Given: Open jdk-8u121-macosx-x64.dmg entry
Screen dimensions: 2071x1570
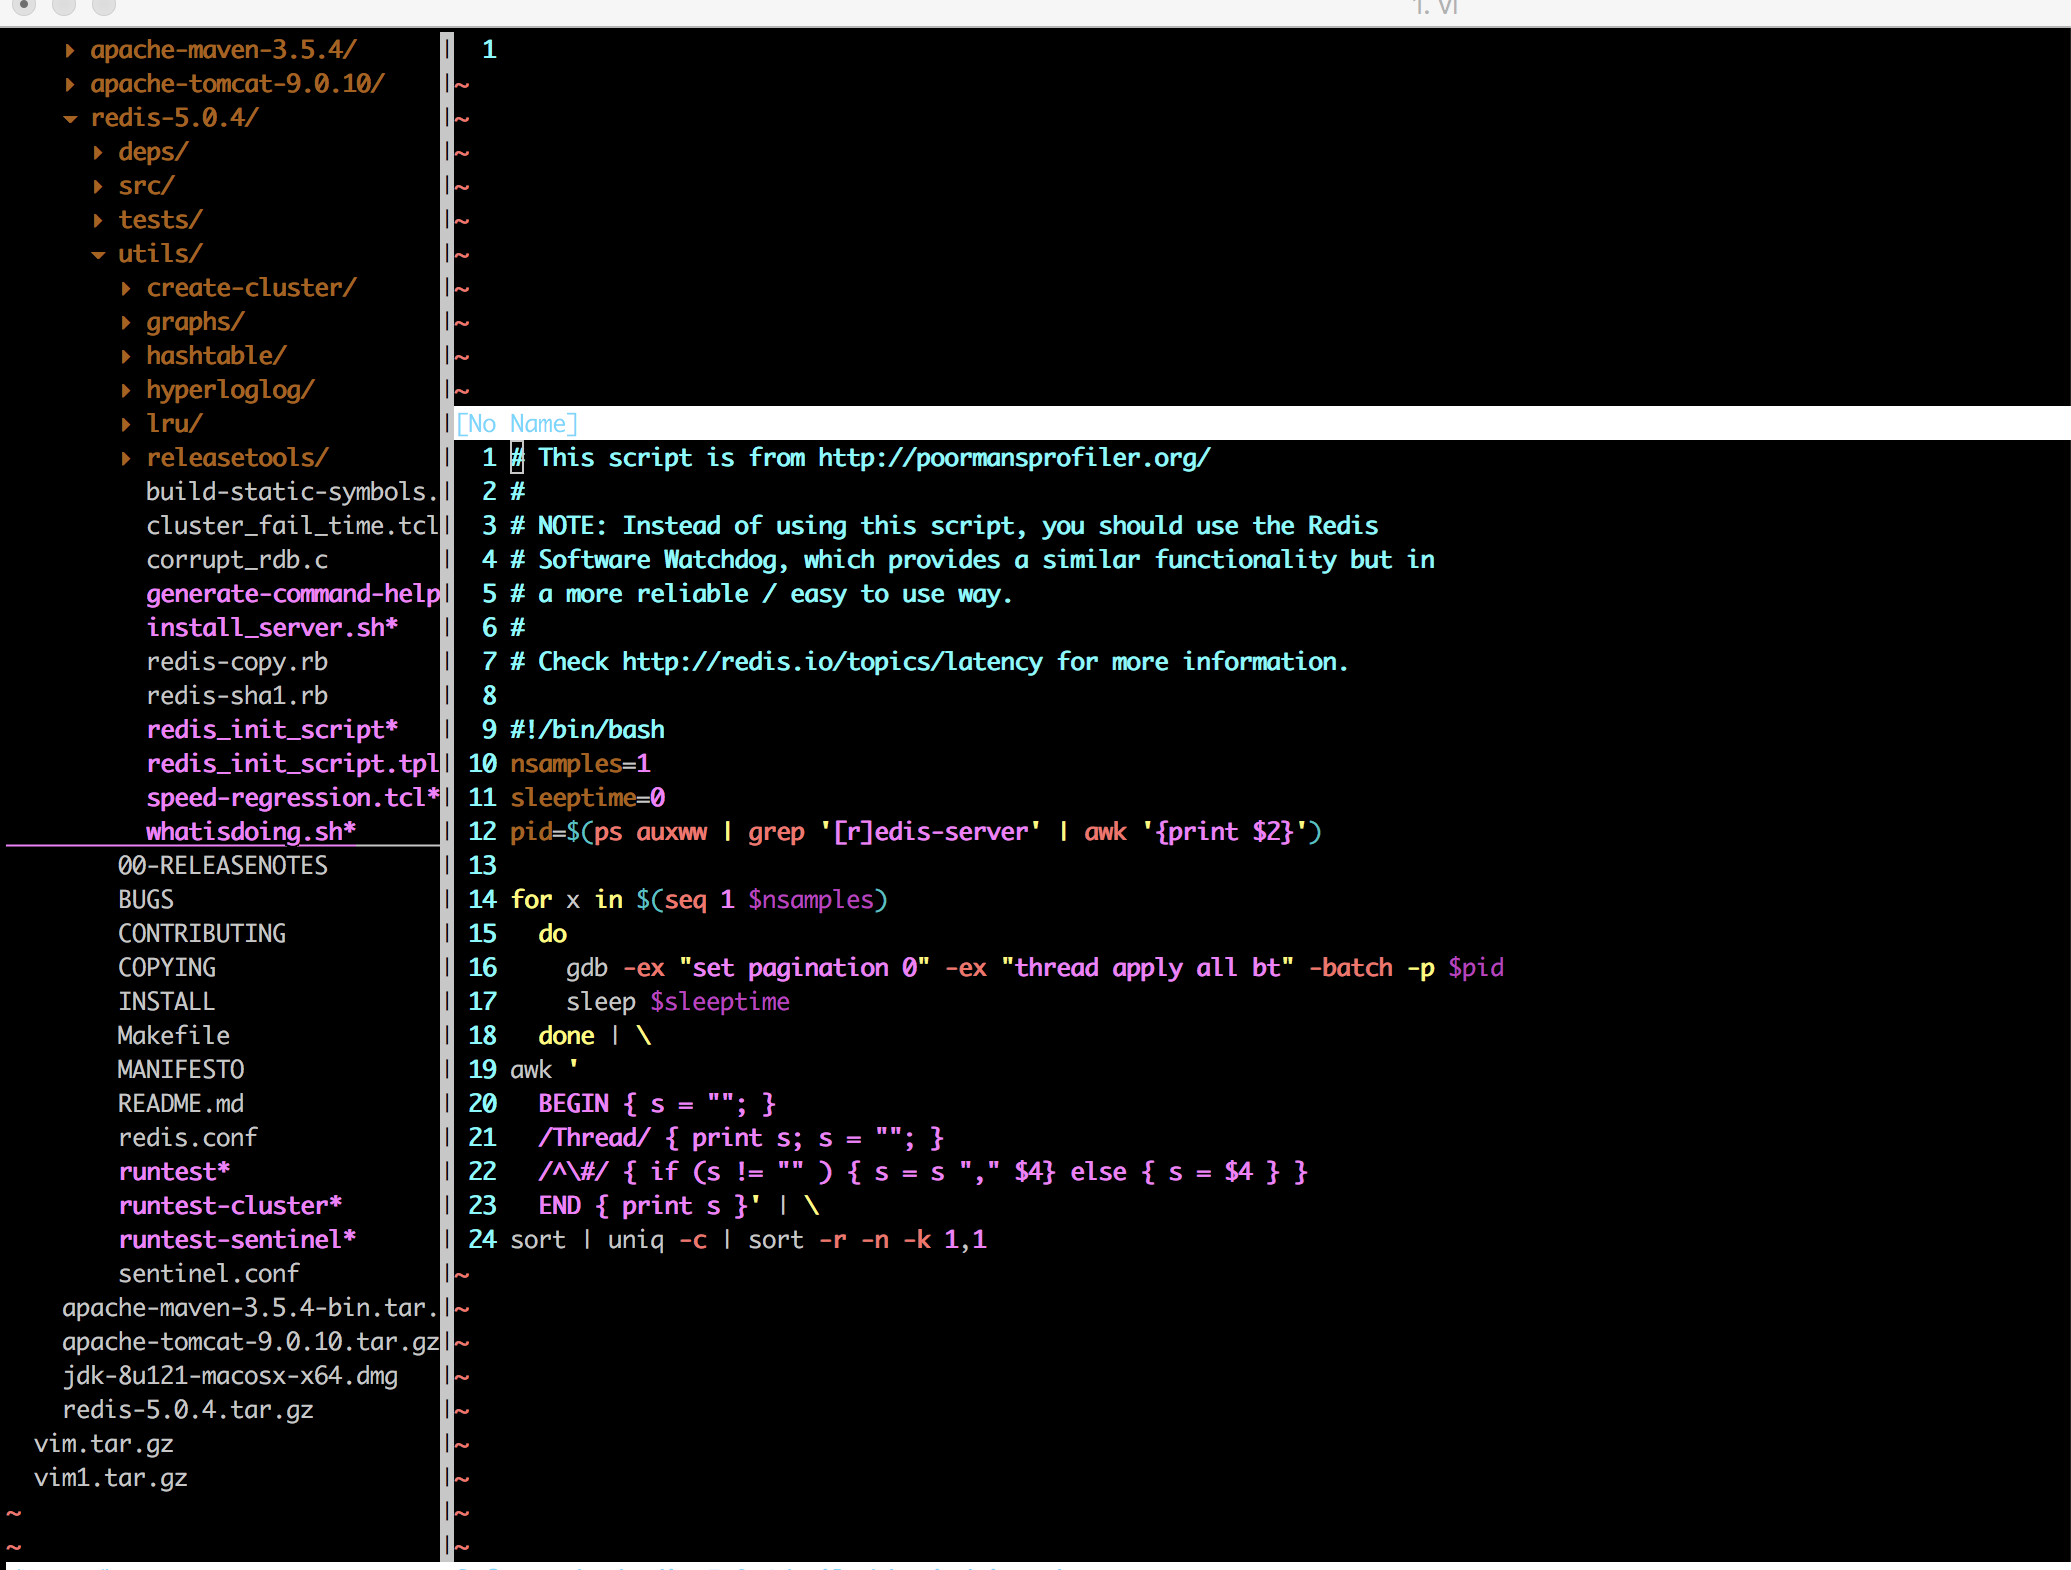Looking at the screenshot, I should pyautogui.click(x=230, y=1376).
